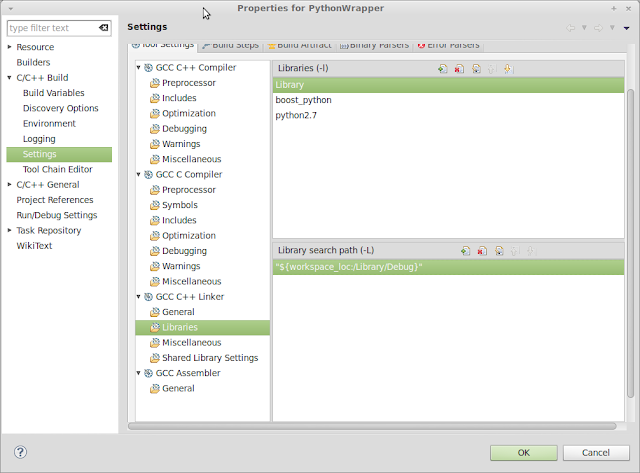The width and height of the screenshot is (640, 473).
Task: Select the highlighted 'Library' entry in the list
Action: pyautogui.click(x=448, y=85)
